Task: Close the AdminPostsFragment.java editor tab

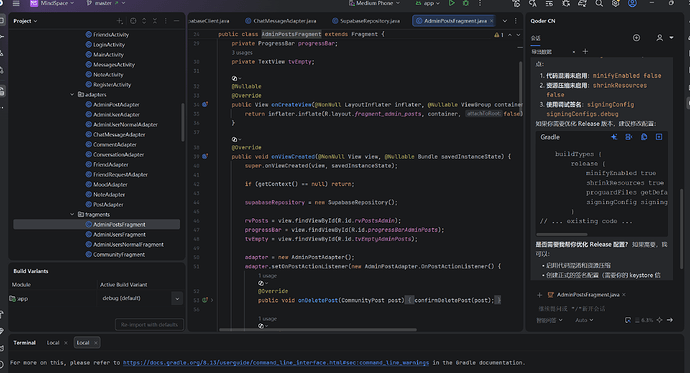Action: click(x=492, y=21)
